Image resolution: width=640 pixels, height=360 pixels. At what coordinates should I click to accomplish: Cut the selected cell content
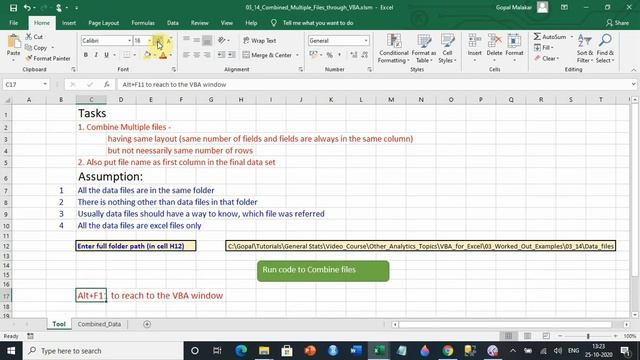click(34, 37)
